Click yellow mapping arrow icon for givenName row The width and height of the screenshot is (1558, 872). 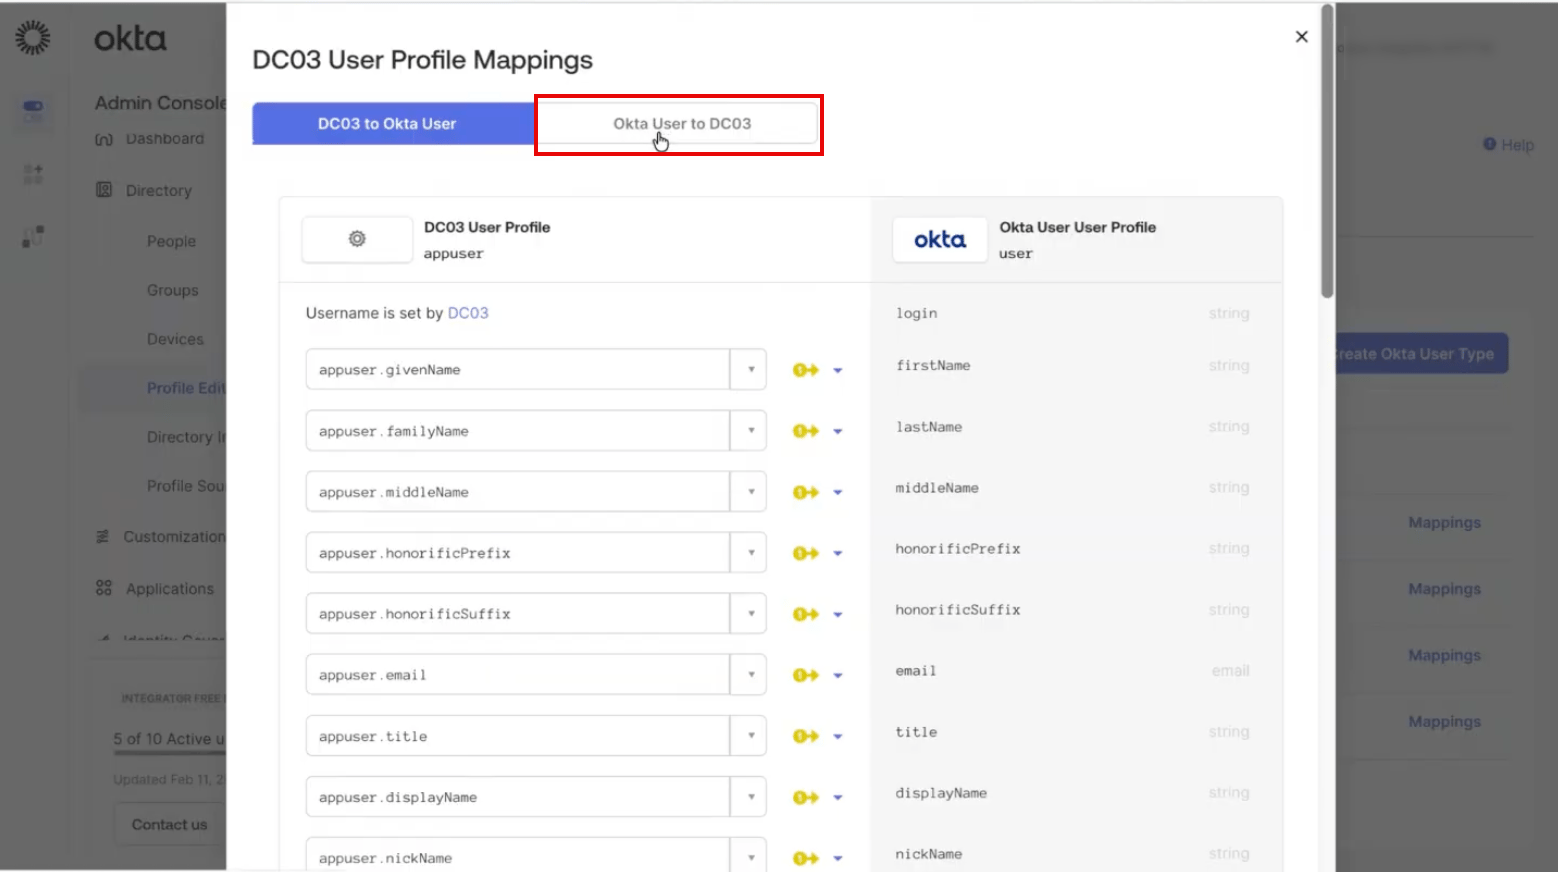pyautogui.click(x=805, y=370)
